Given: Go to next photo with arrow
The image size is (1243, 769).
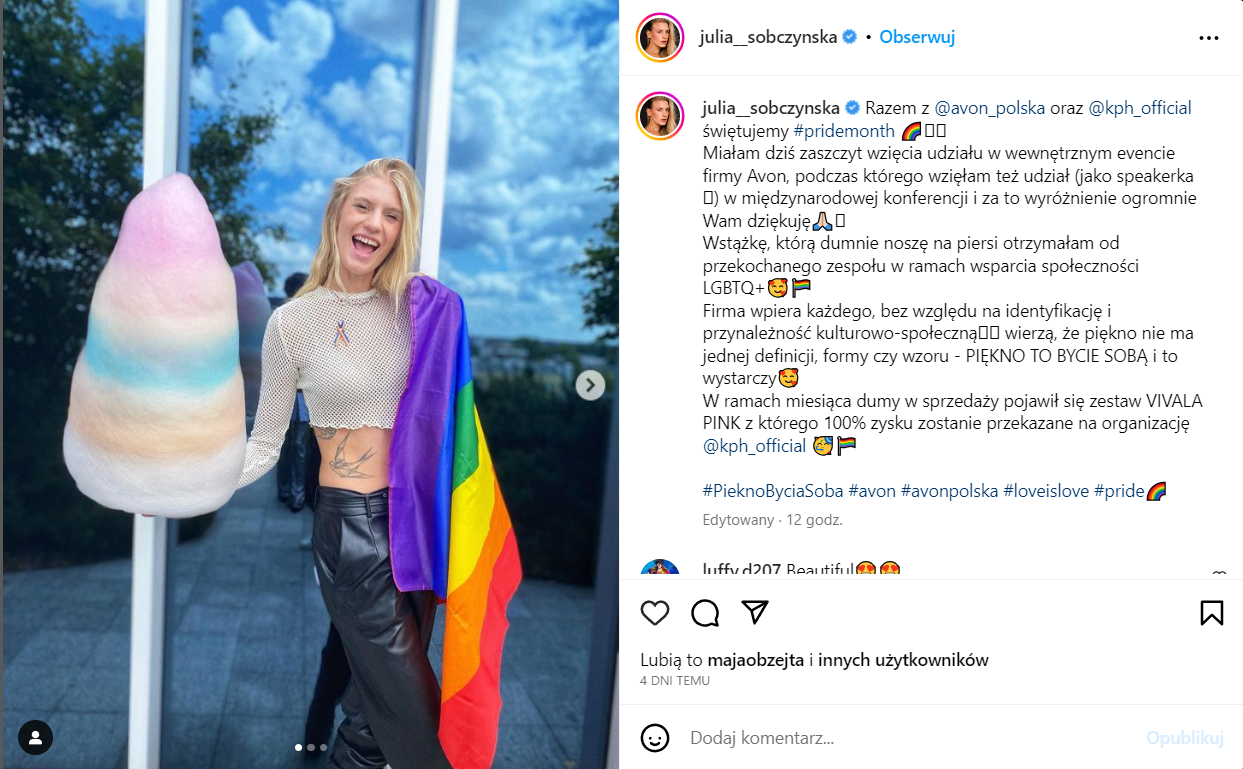Looking at the screenshot, I should click(590, 384).
